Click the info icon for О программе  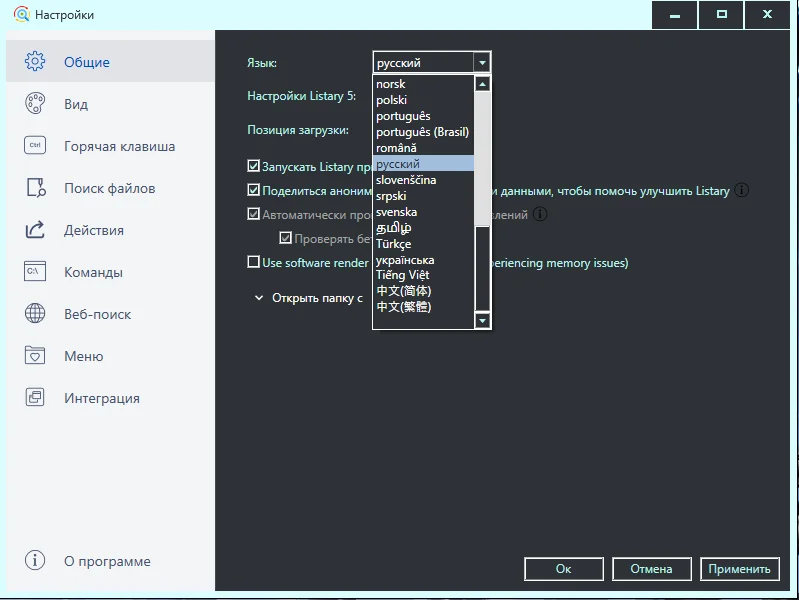click(x=35, y=561)
